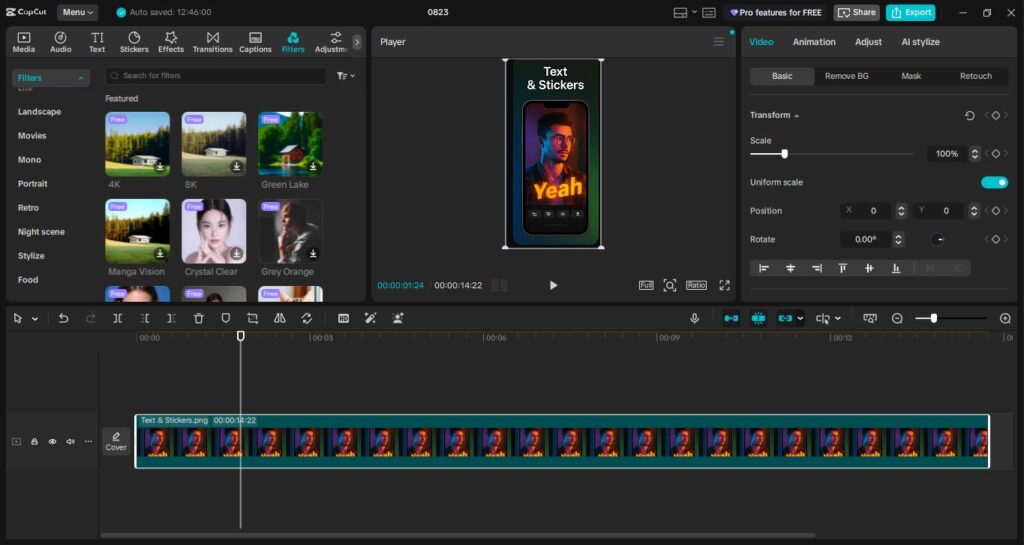Lock the main video track
This screenshot has height=545, width=1024.
click(x=34, y=441)
